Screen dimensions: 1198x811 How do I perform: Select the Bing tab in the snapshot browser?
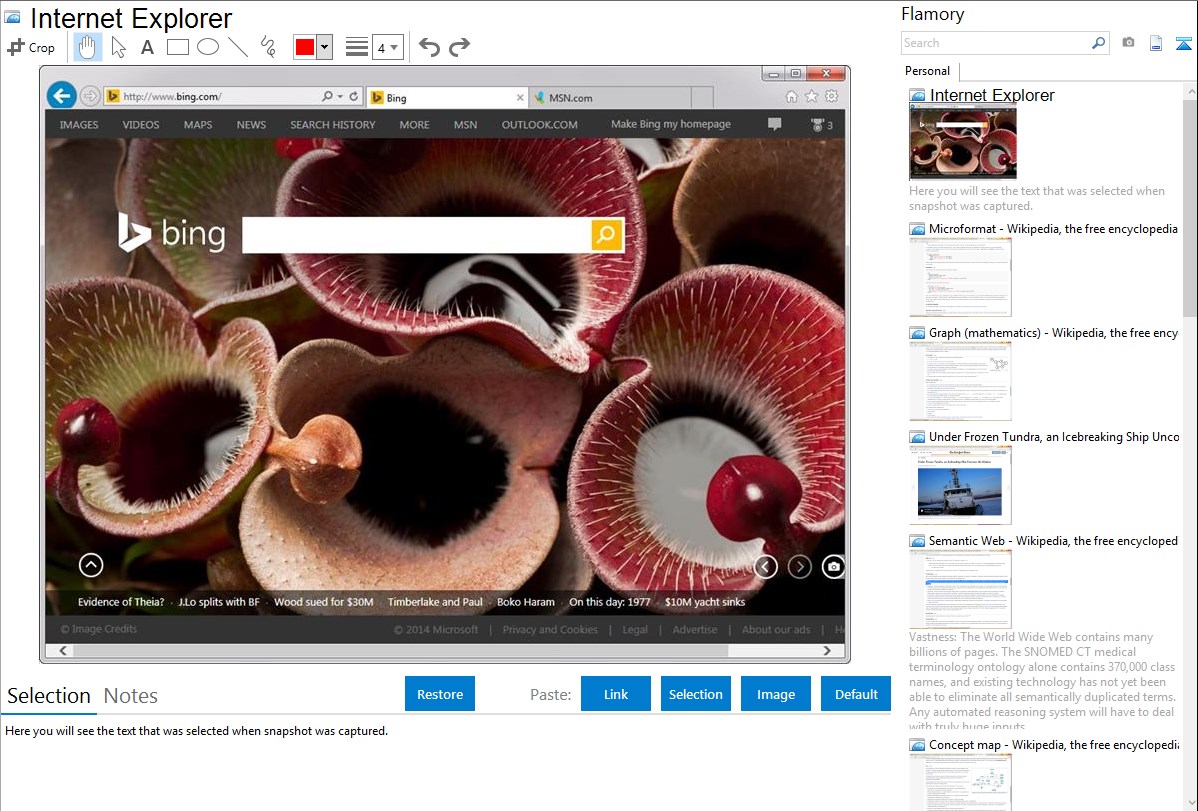coord(448,97)
